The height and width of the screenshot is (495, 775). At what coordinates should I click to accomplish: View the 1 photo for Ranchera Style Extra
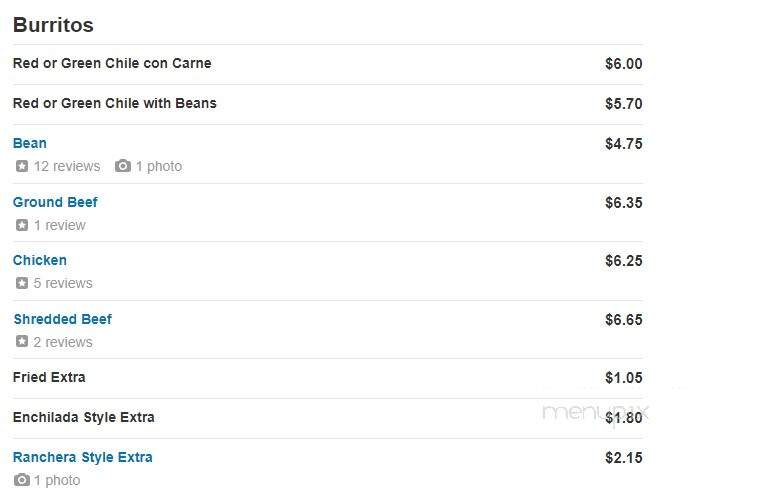(x=57, y=480)
